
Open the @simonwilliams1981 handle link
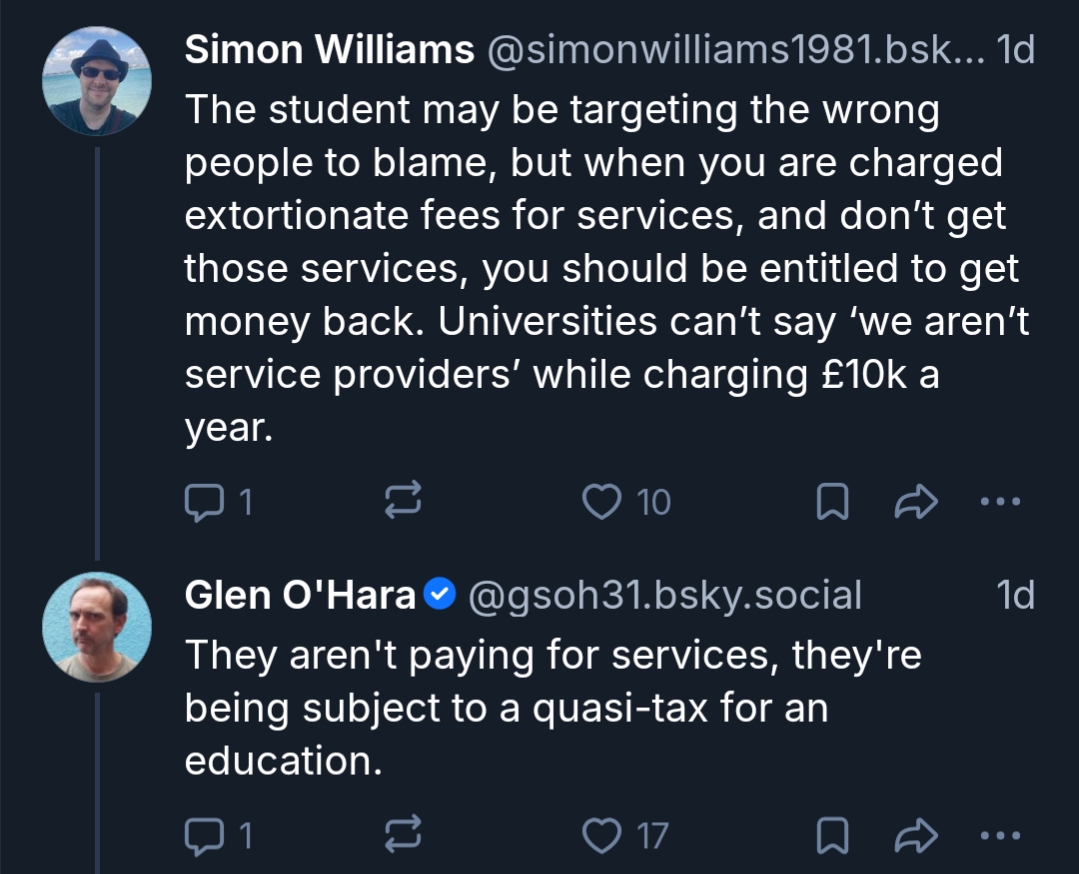coord(735,51)
